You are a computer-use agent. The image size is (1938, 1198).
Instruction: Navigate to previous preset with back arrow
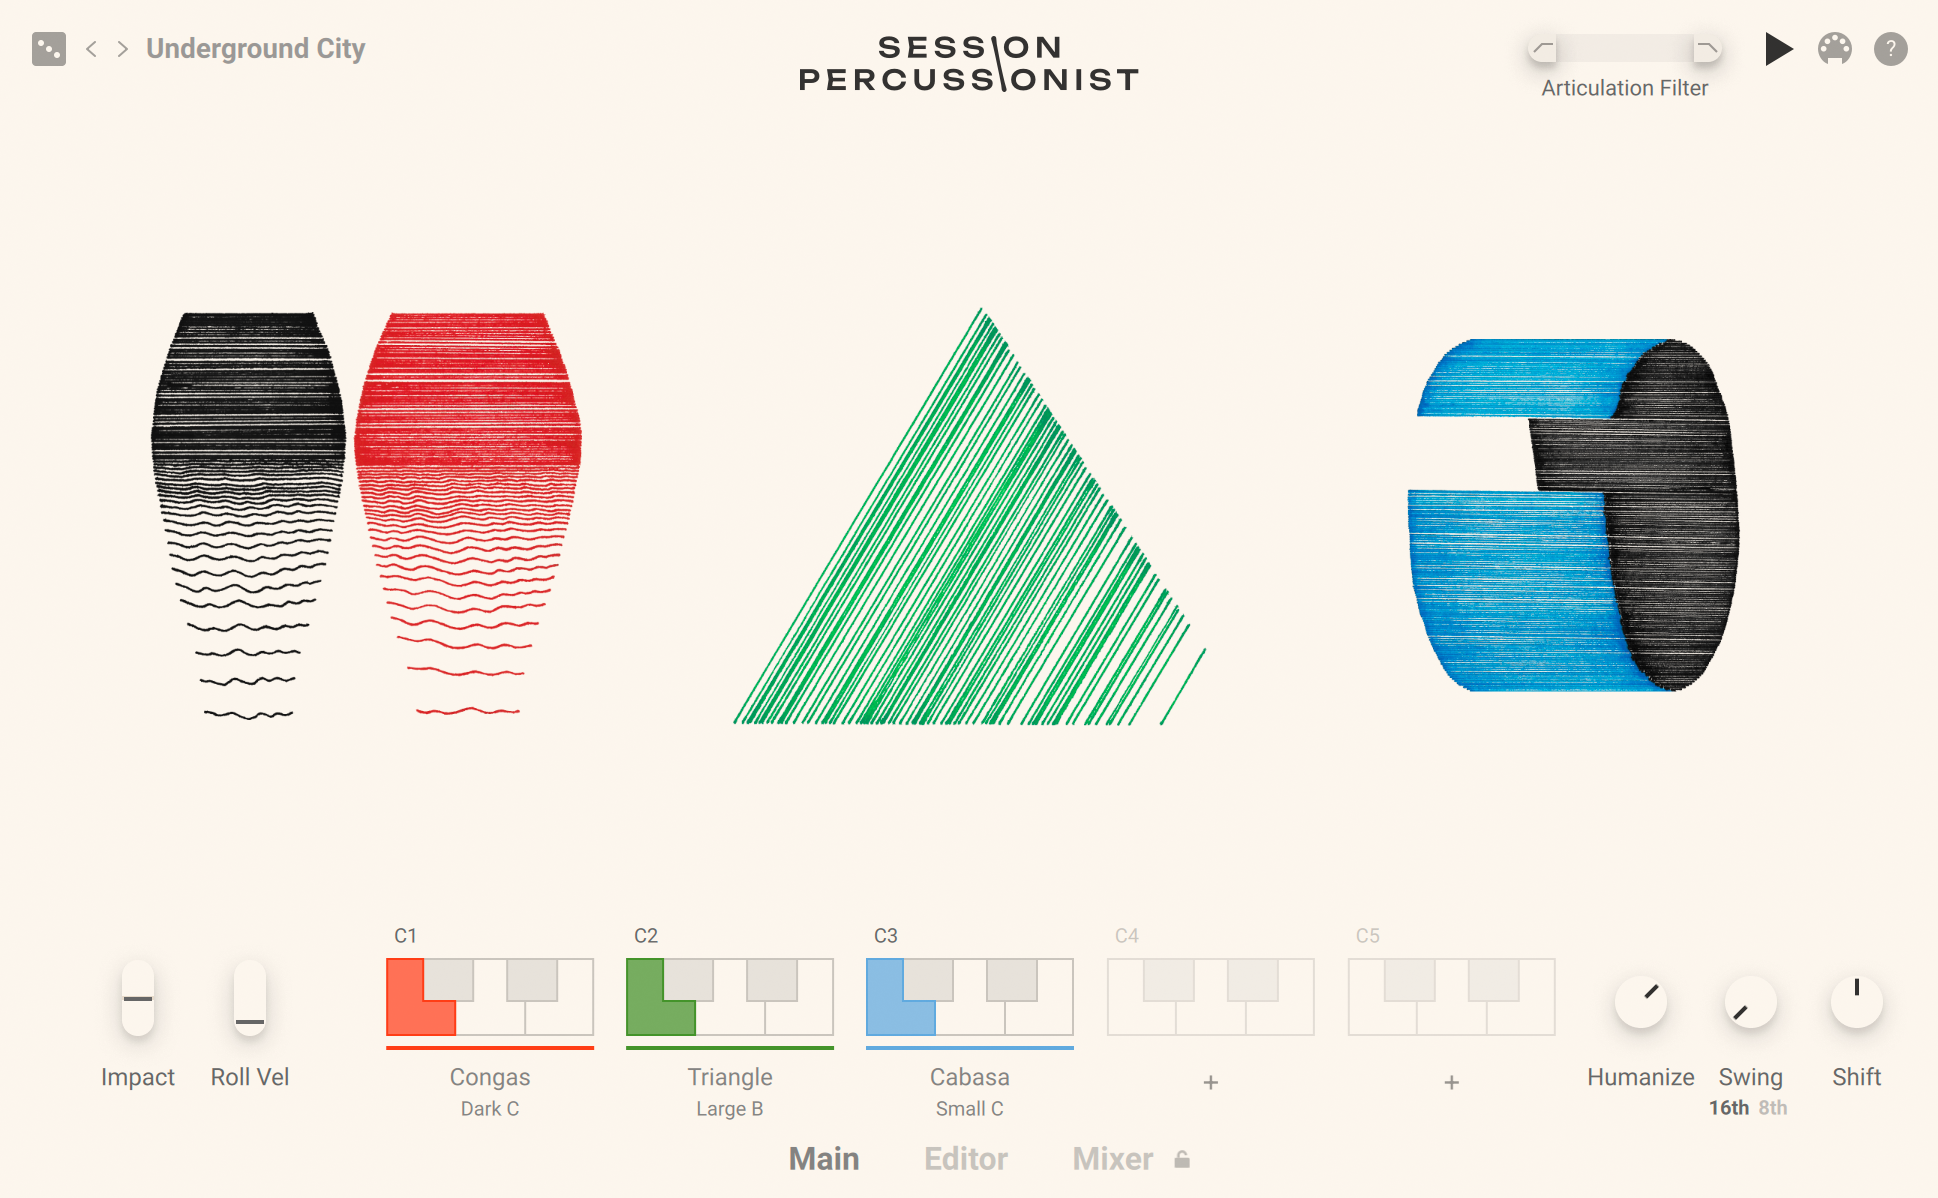tap(90, 50)
